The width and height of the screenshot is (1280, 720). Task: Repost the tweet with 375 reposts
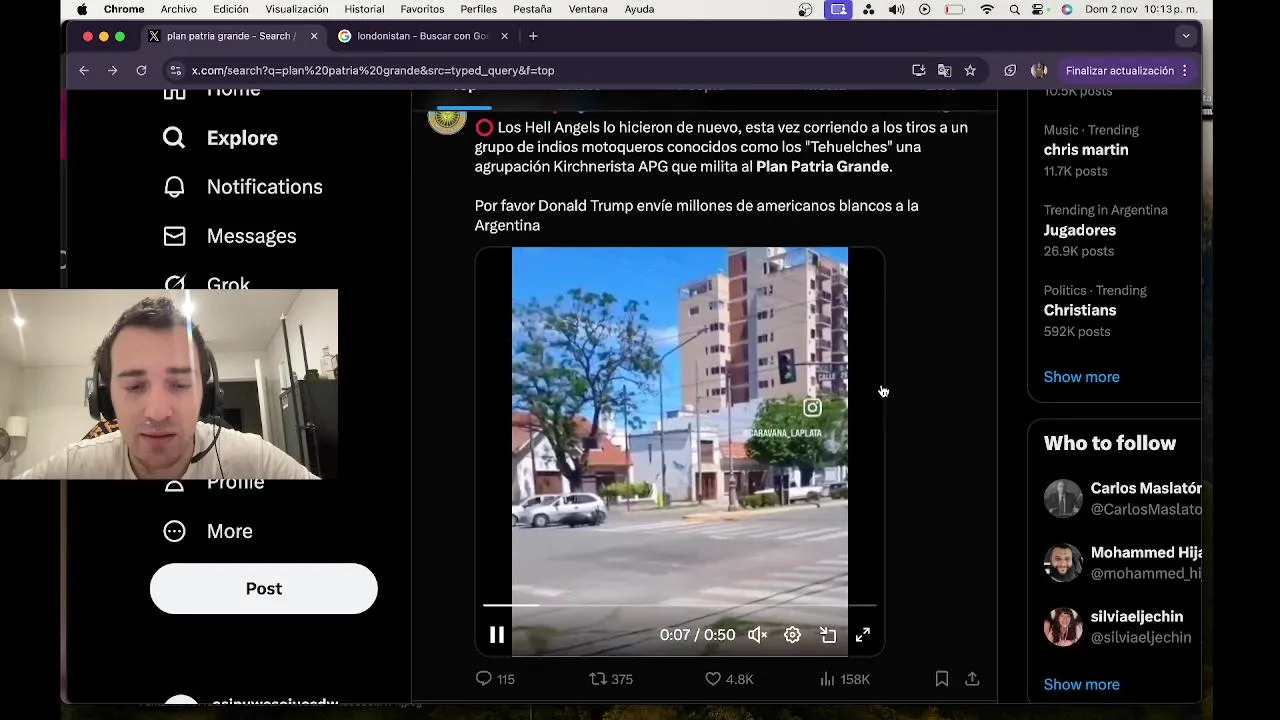(611, 679)
